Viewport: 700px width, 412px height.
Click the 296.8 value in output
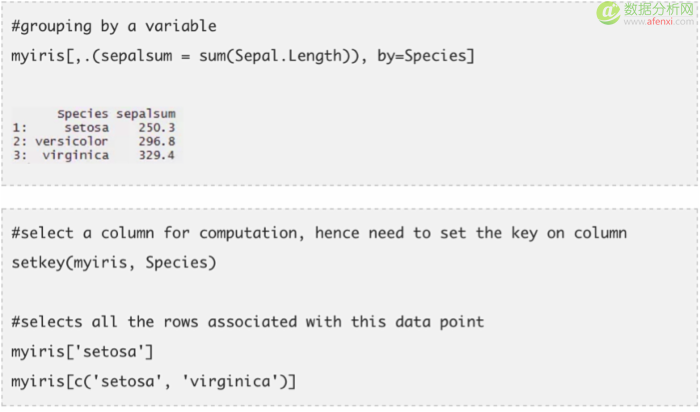pyautogui.click(x=157, y=141)
